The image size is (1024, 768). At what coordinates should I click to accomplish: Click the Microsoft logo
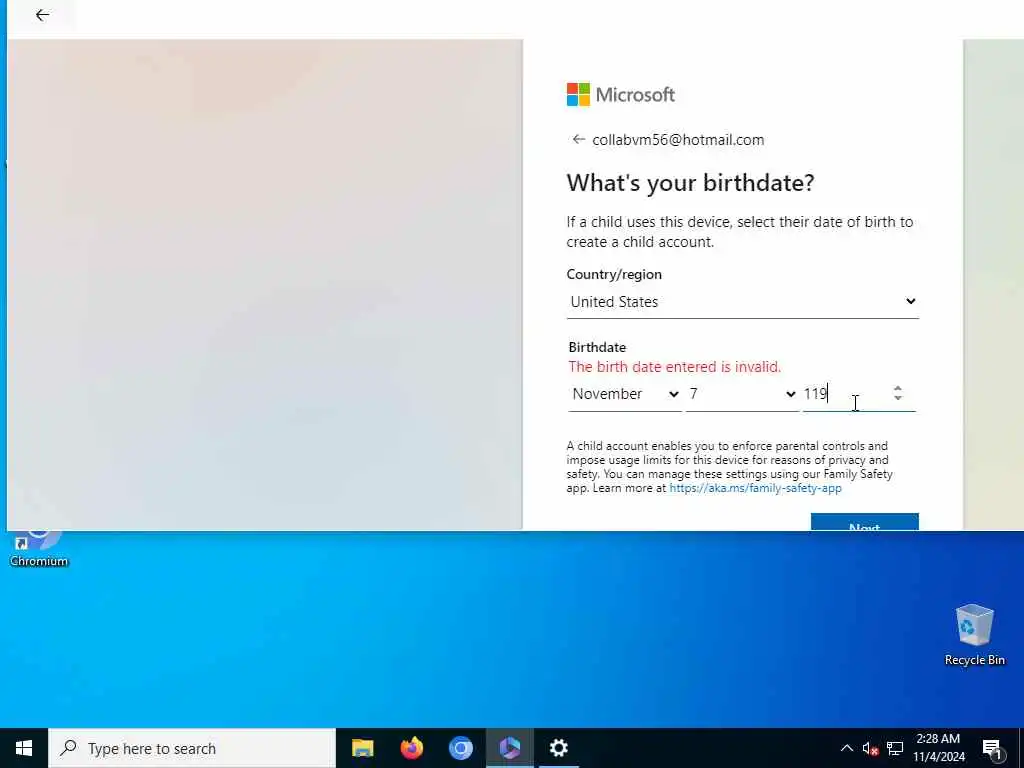tap(620, 95)
